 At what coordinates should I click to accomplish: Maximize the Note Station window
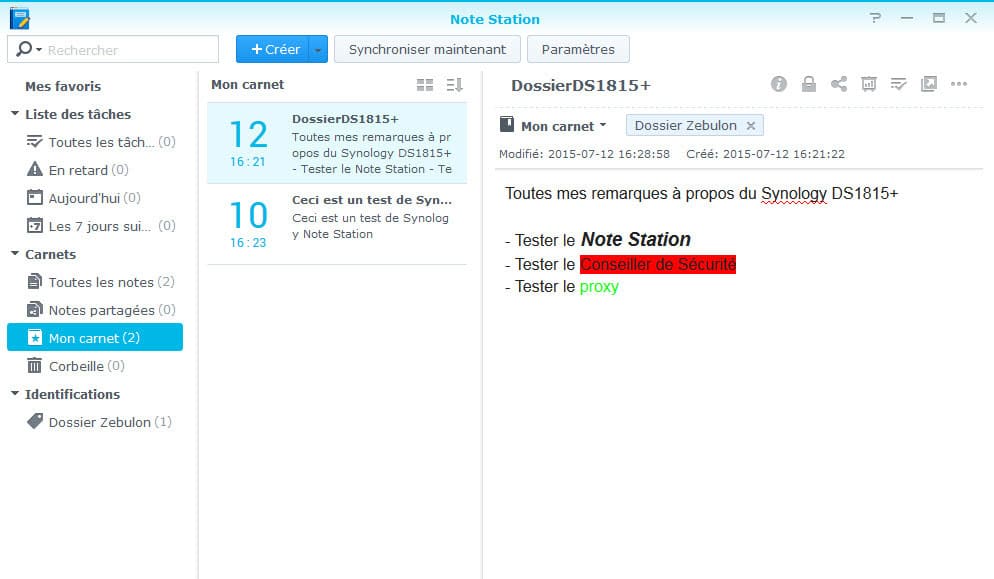click(939, 18)
